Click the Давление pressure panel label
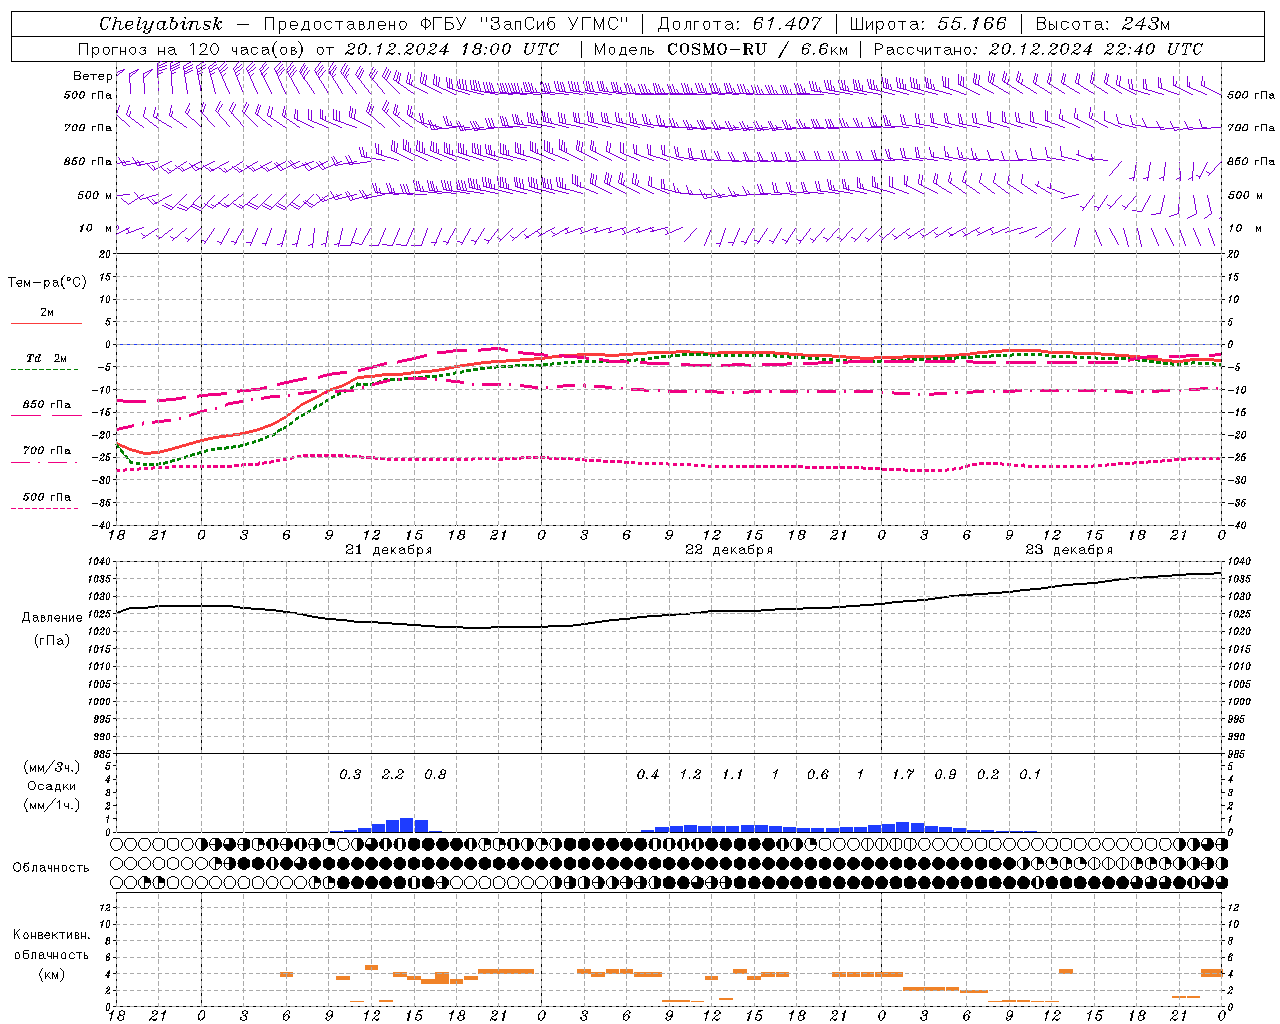The width and height of the screenshot is (1280, 1024). (x=52, y=618)
